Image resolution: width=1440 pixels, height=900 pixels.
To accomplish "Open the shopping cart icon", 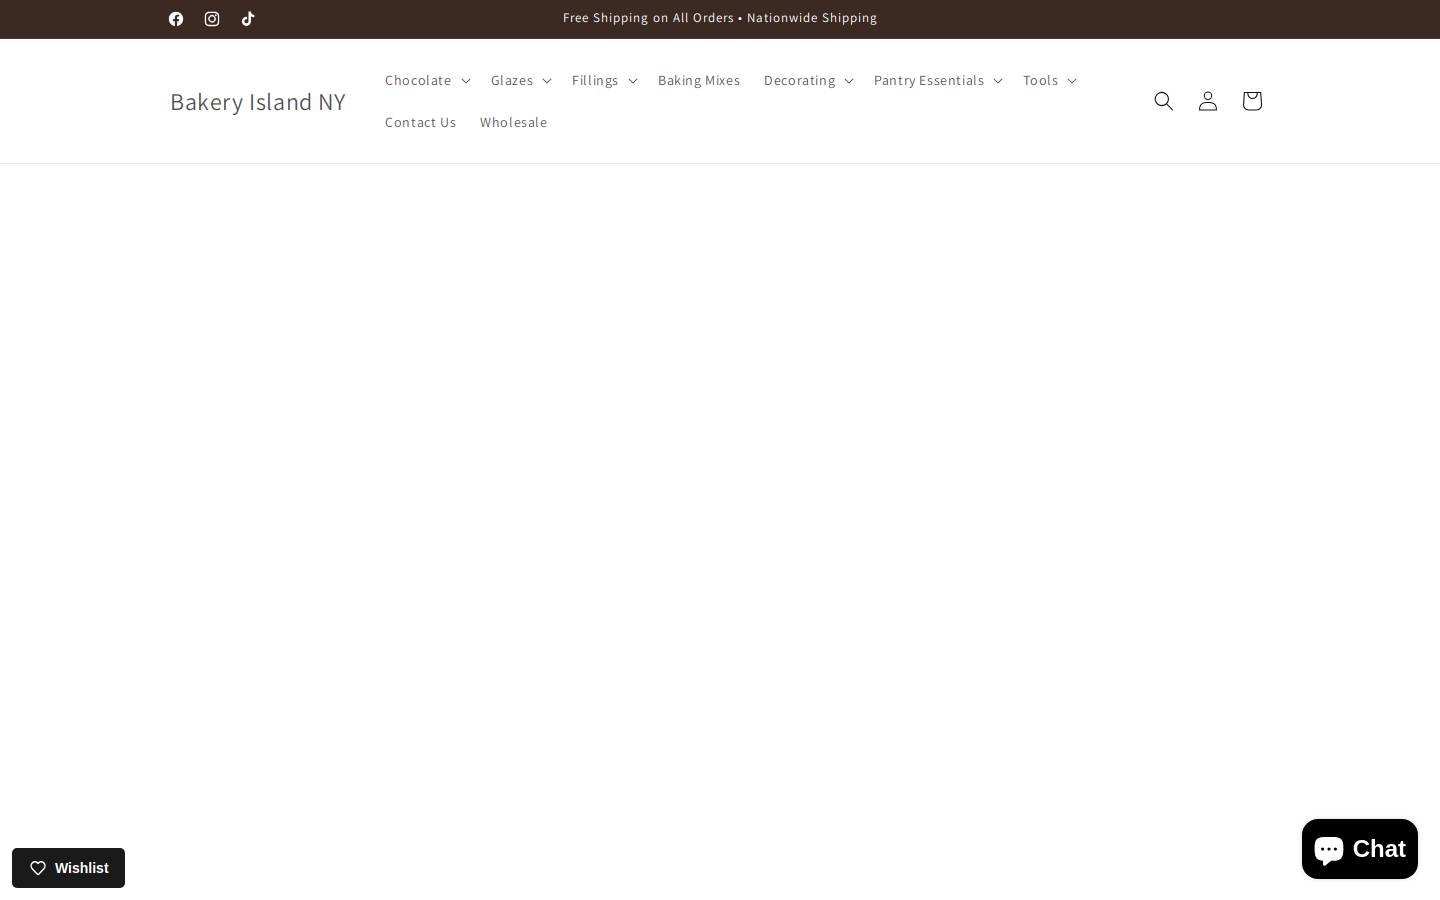I will pyautogui.click(x=1252, y=101).
